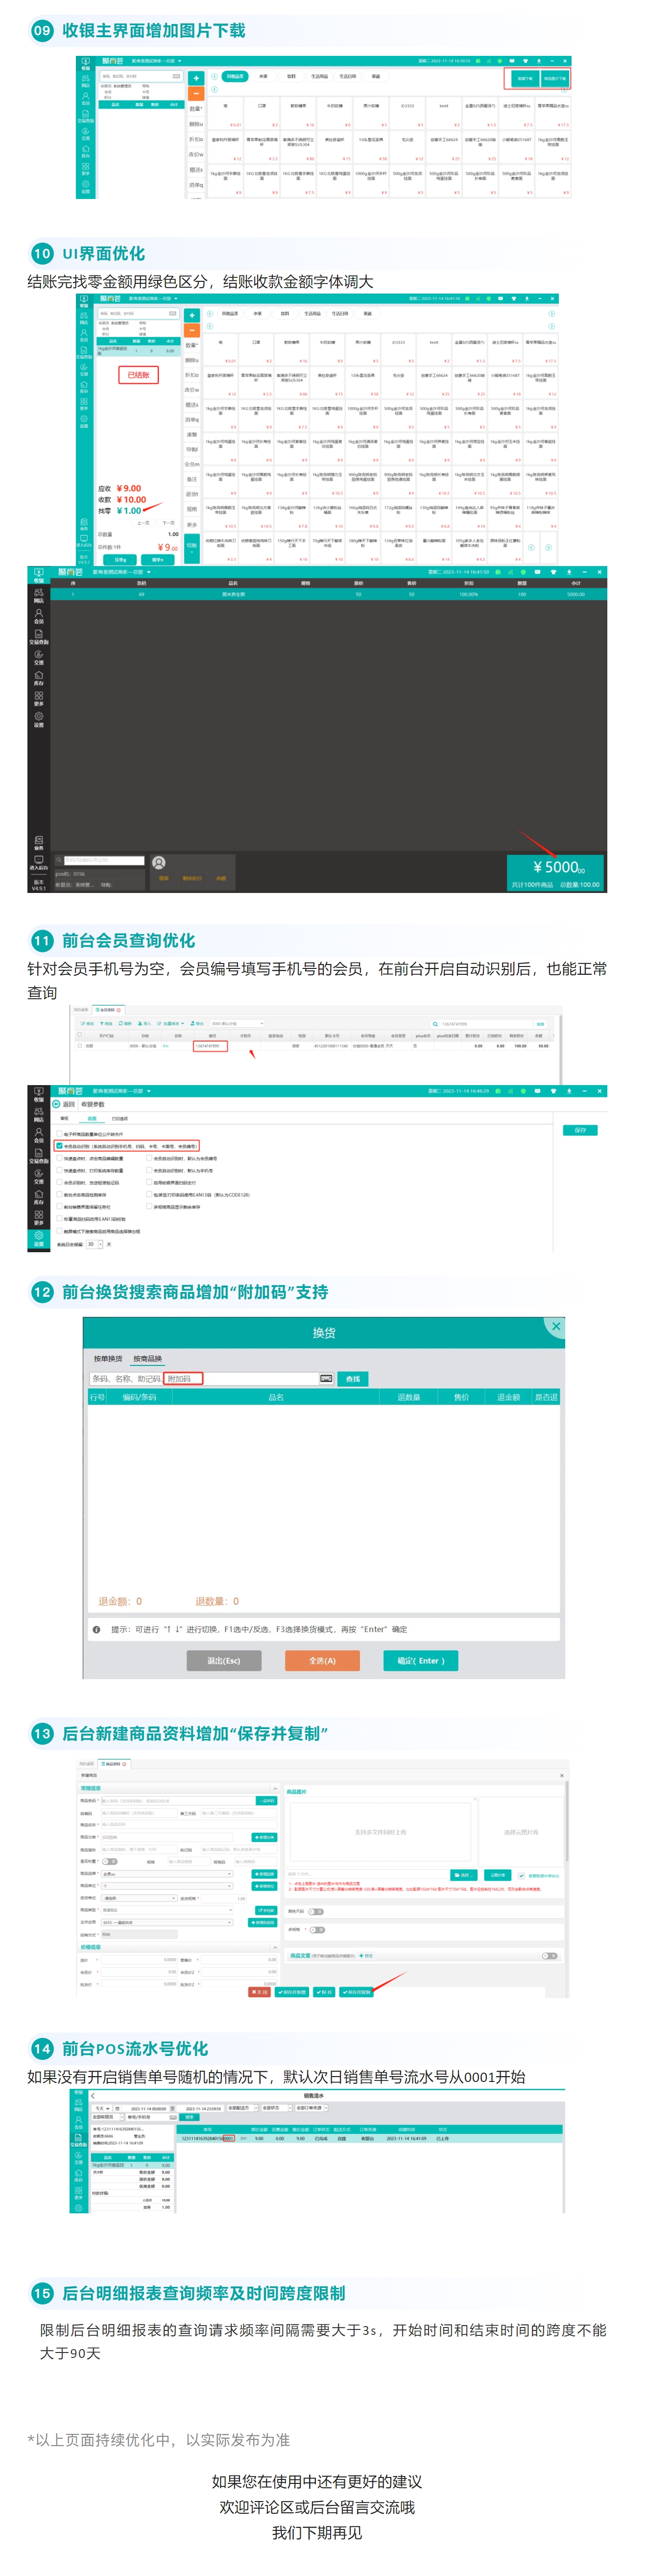The image size is (647, 2576).
Task: Switch to 常规 tab in 收银参数
Action: [x=64, y=1119]
